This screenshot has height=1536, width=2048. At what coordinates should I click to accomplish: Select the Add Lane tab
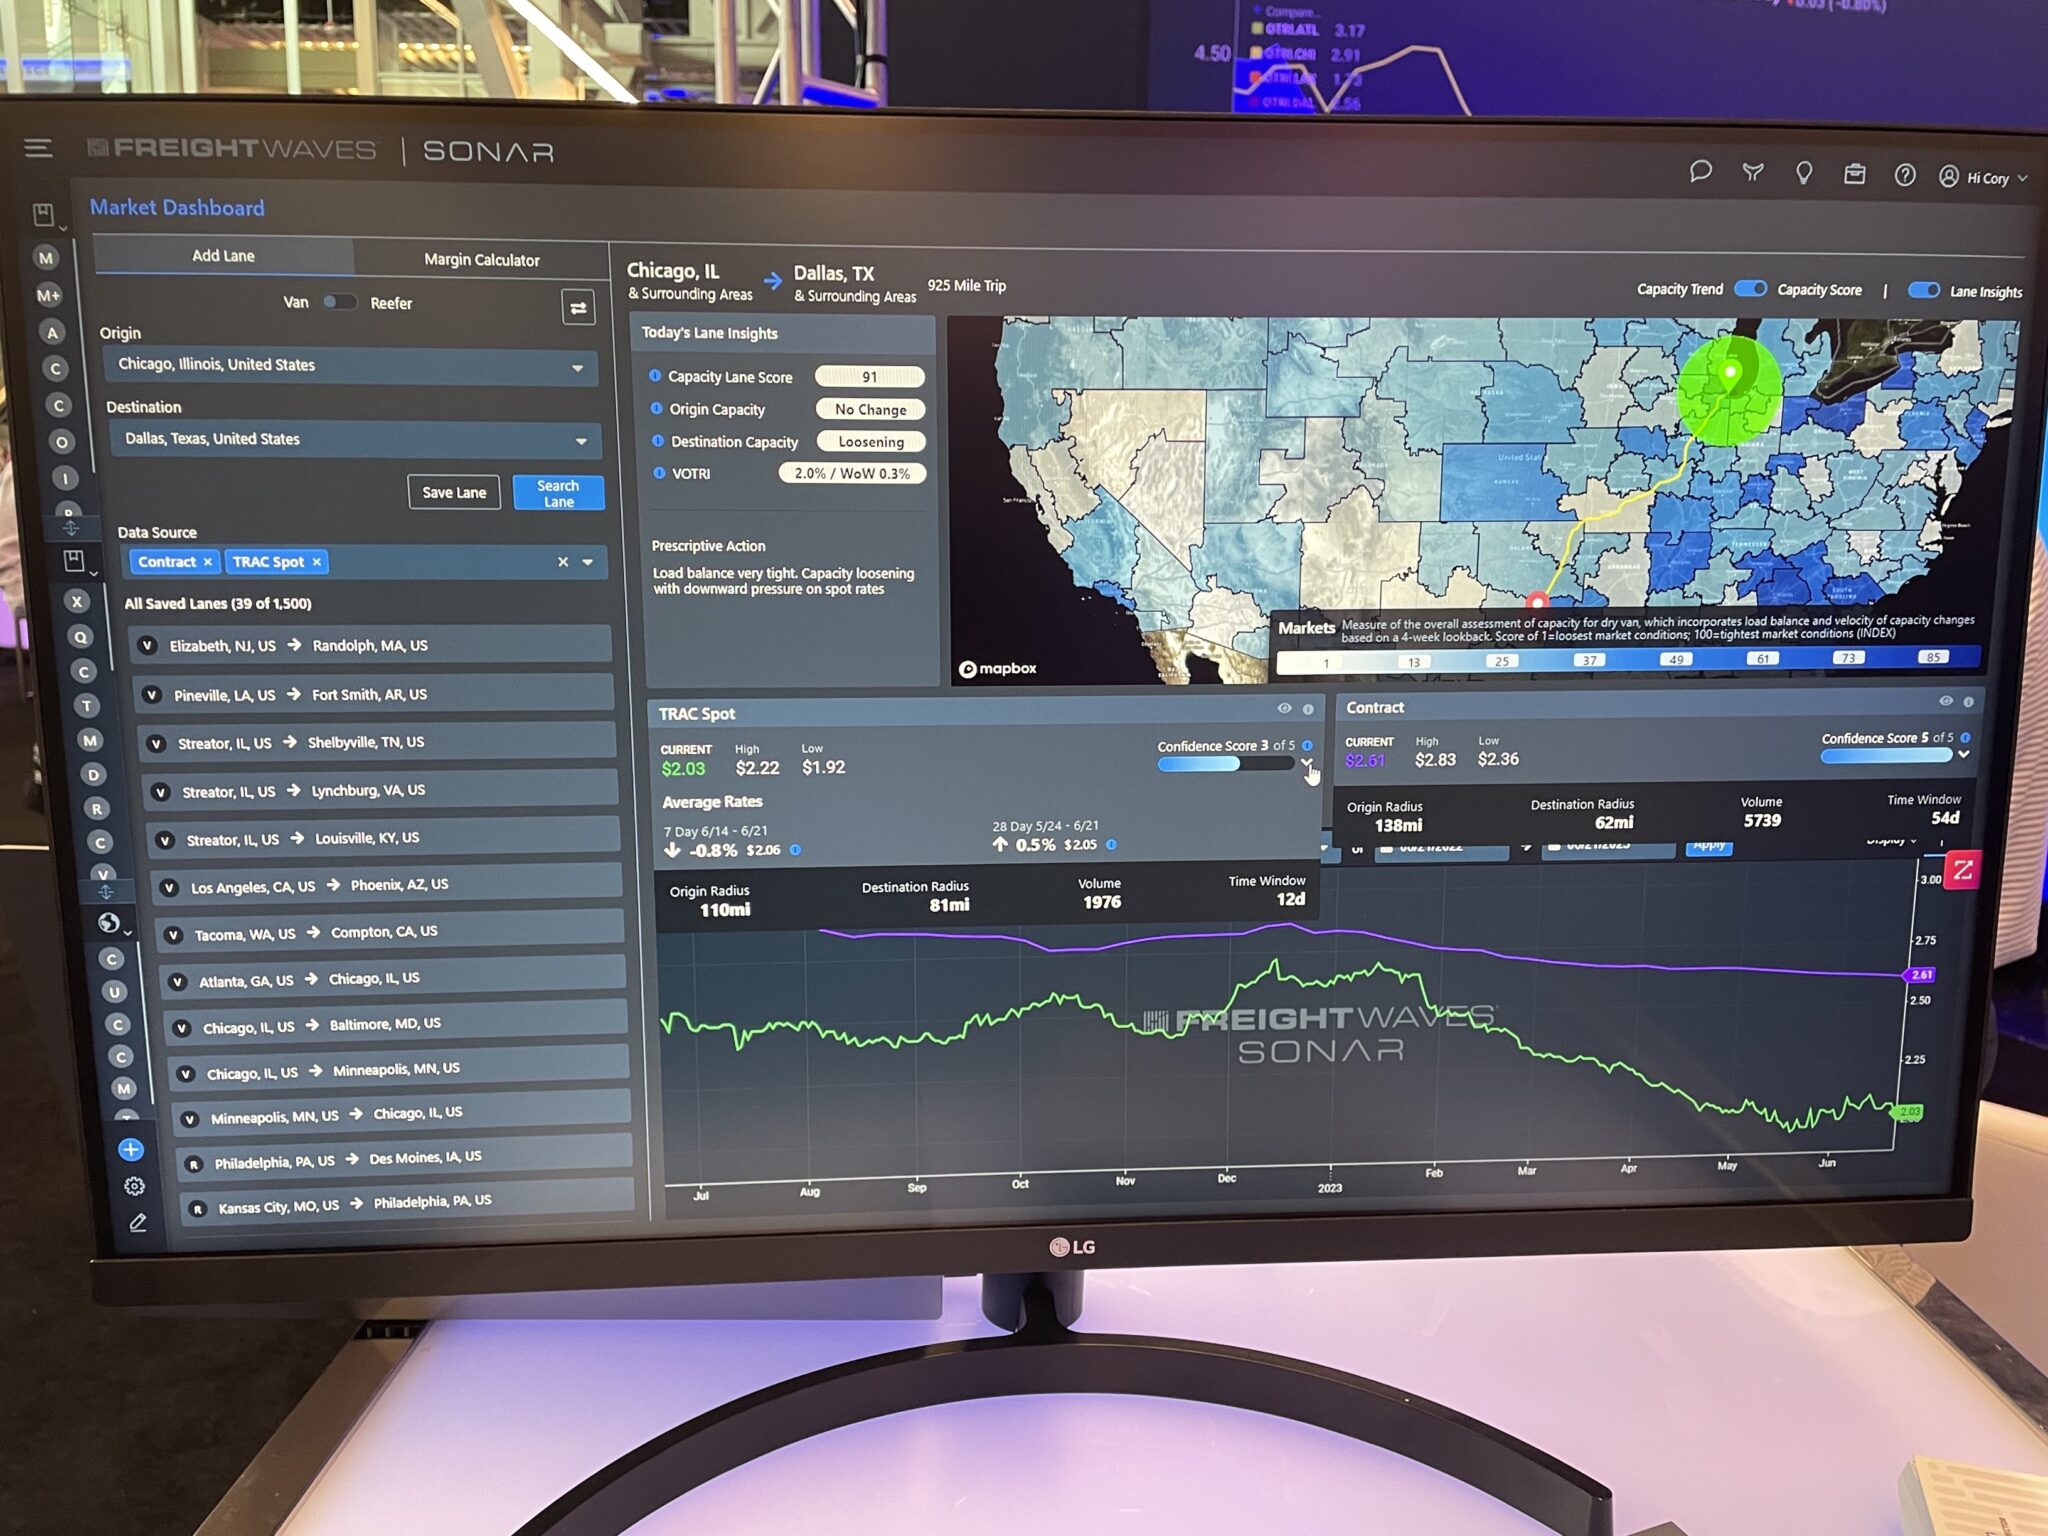click(x=226, y=257)
